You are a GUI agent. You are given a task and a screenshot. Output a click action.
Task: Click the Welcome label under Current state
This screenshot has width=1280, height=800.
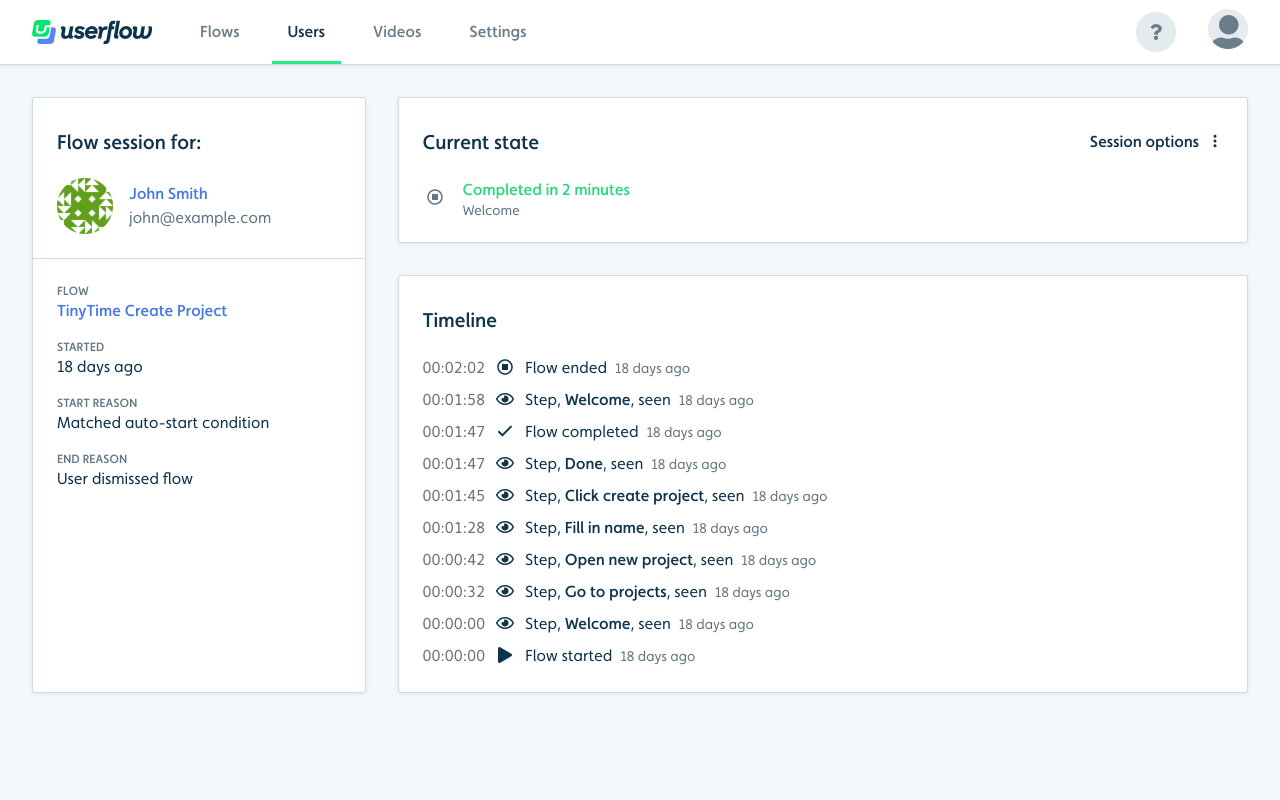point(491,210)
